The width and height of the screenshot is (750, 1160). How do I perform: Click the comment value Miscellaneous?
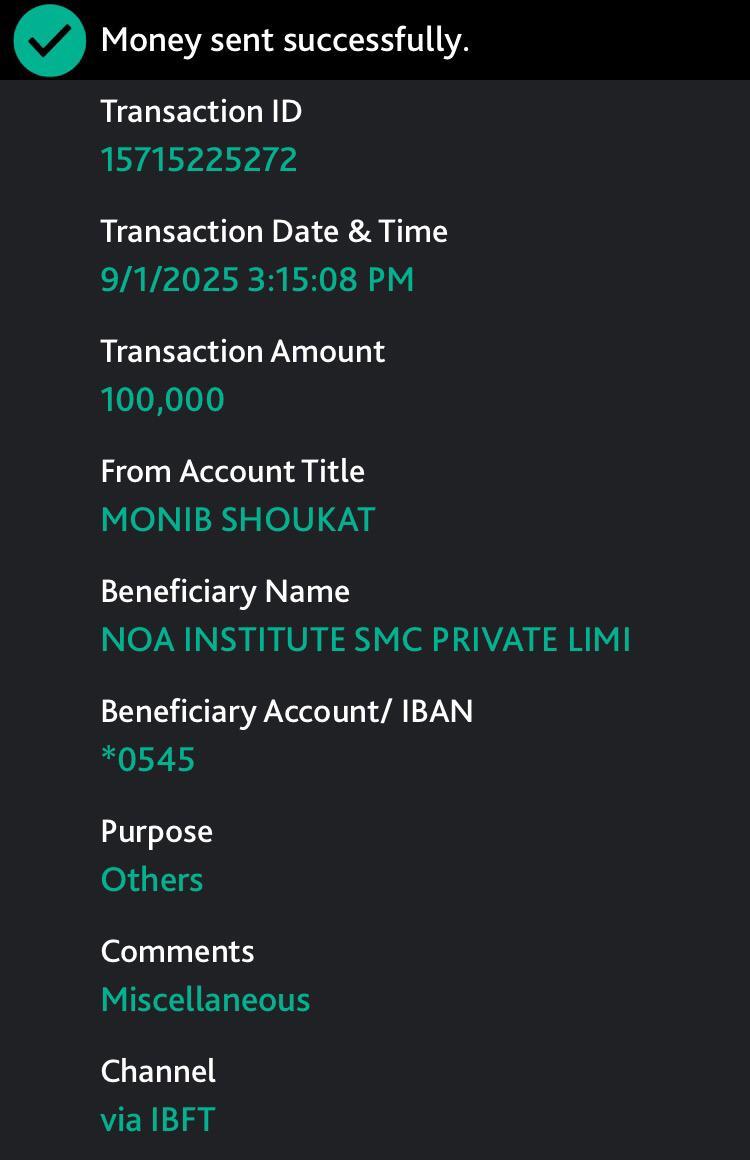(x=206, y=1000)
